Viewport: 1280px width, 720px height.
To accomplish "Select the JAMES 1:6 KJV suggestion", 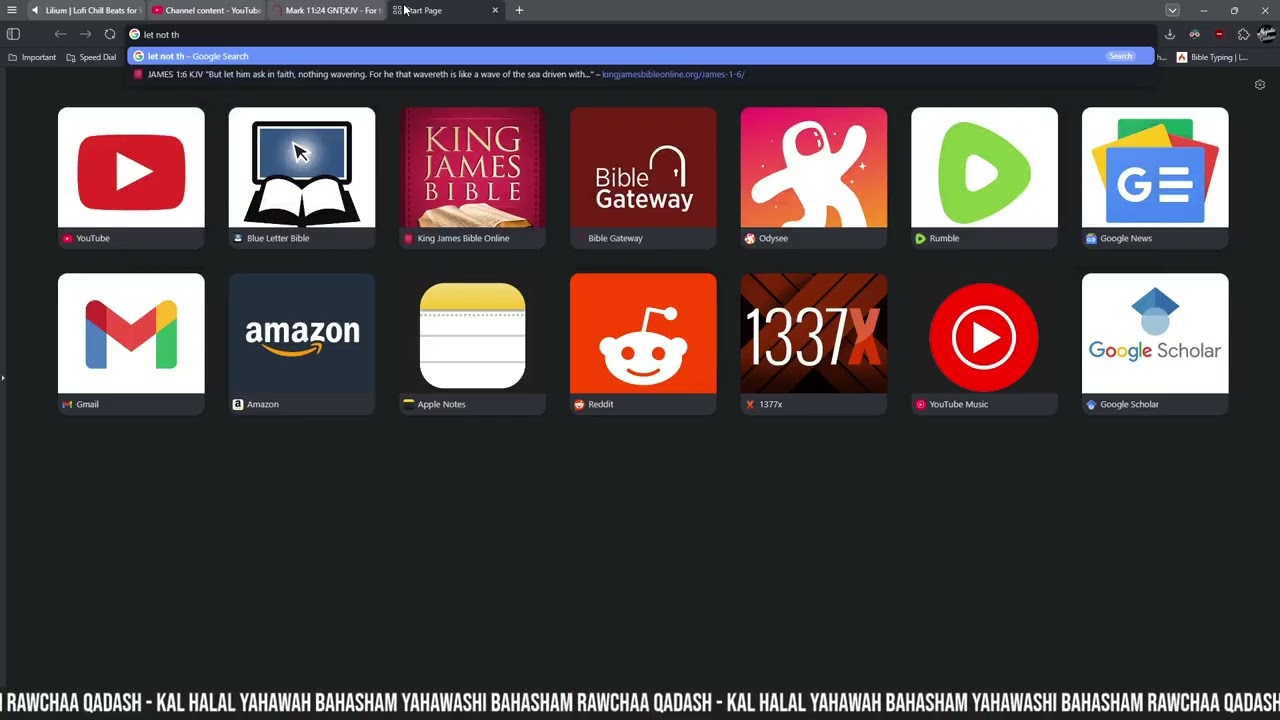I will pos(640,74).
